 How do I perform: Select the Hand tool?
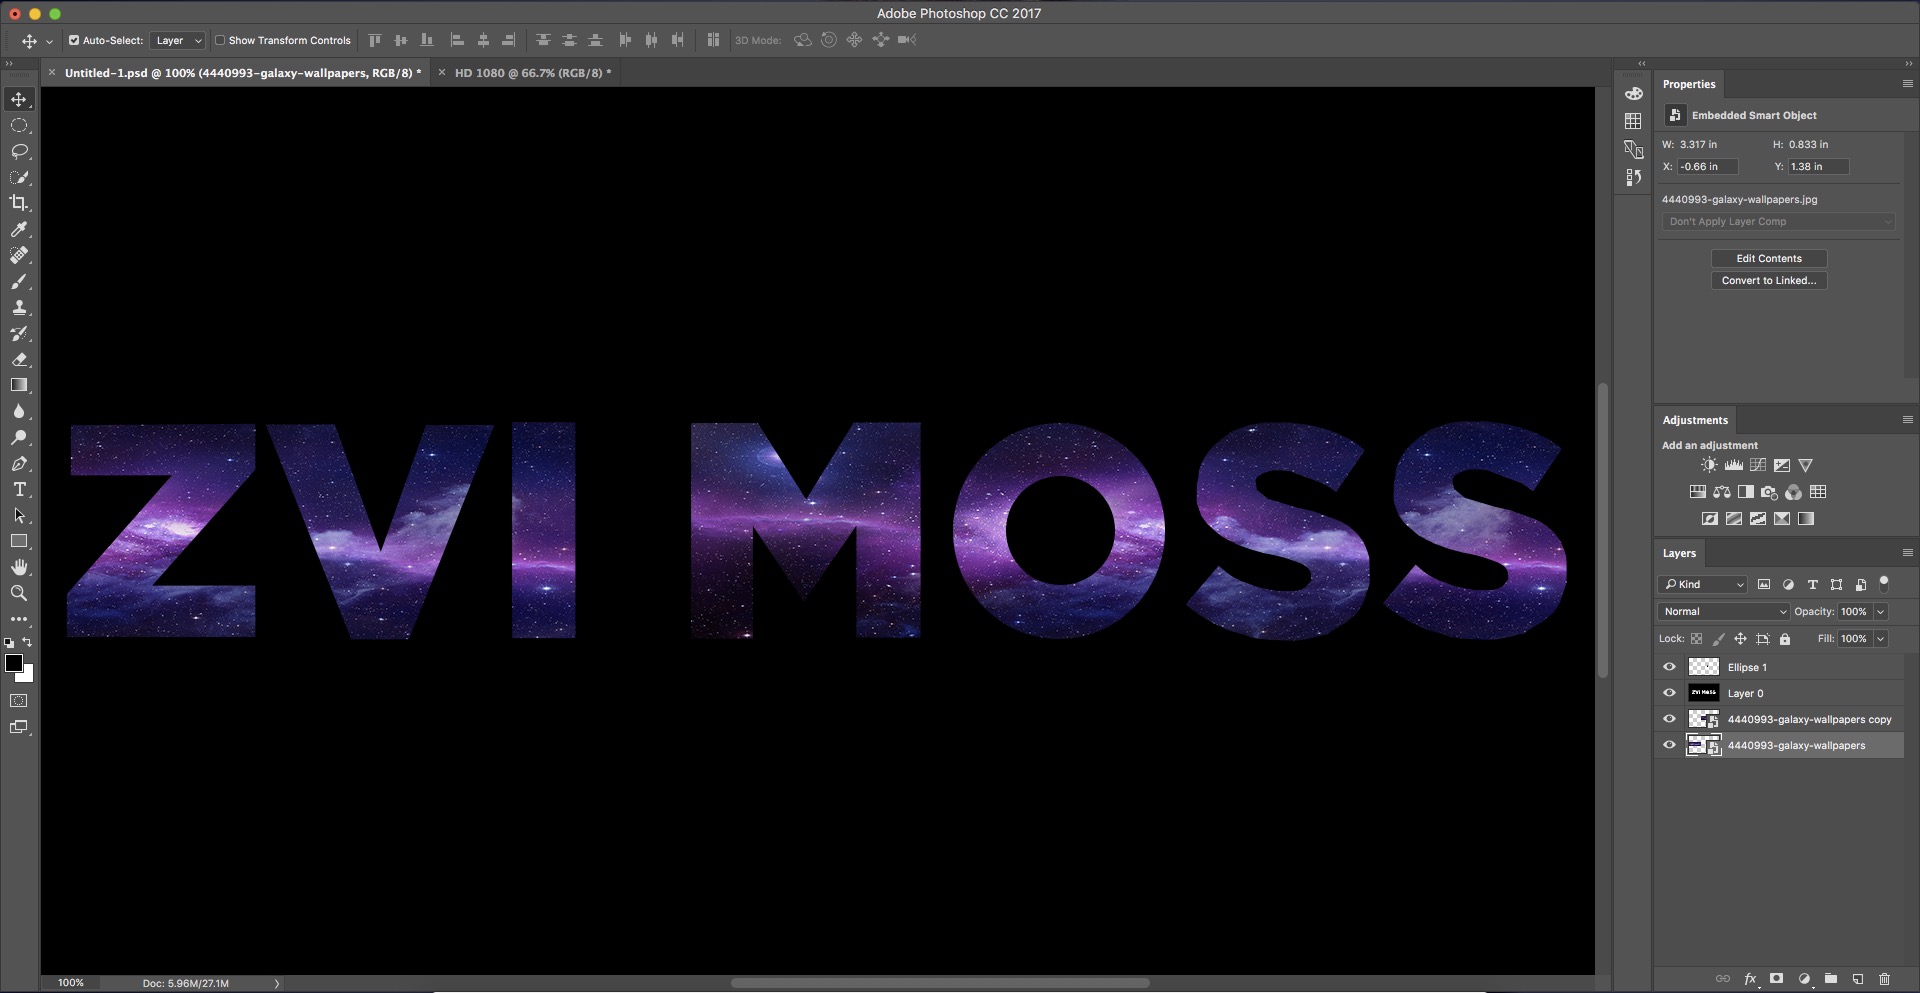coord(19,567)
